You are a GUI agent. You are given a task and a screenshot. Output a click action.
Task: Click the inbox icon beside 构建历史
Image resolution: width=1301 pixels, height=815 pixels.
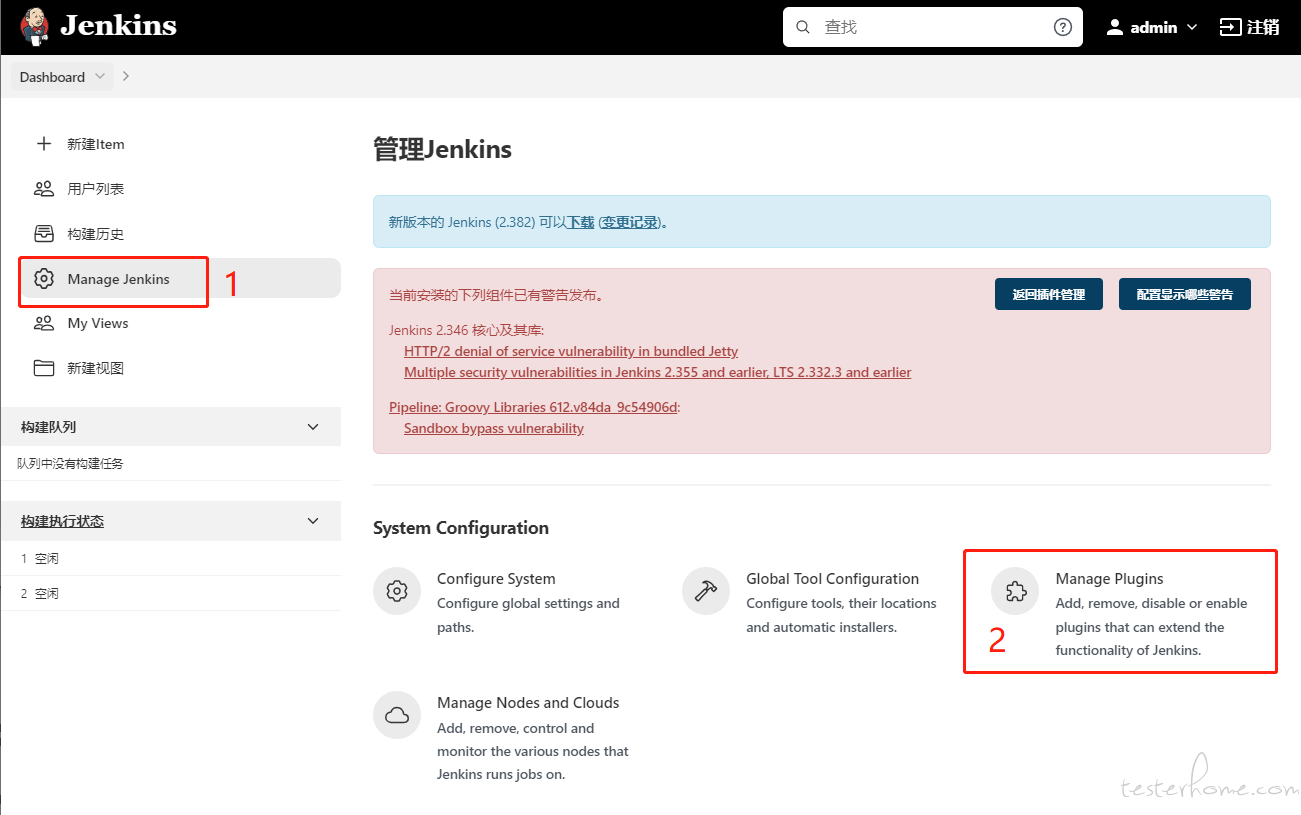tap(44, 234)
